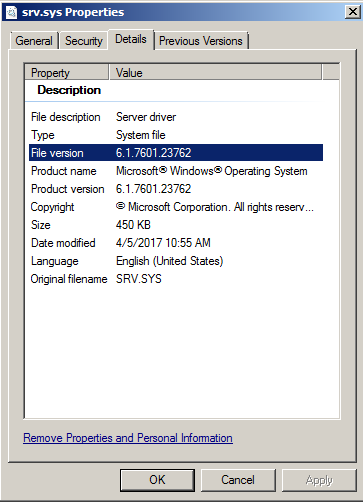
Task: Select the Original filename row
Action: coord(176,279)
